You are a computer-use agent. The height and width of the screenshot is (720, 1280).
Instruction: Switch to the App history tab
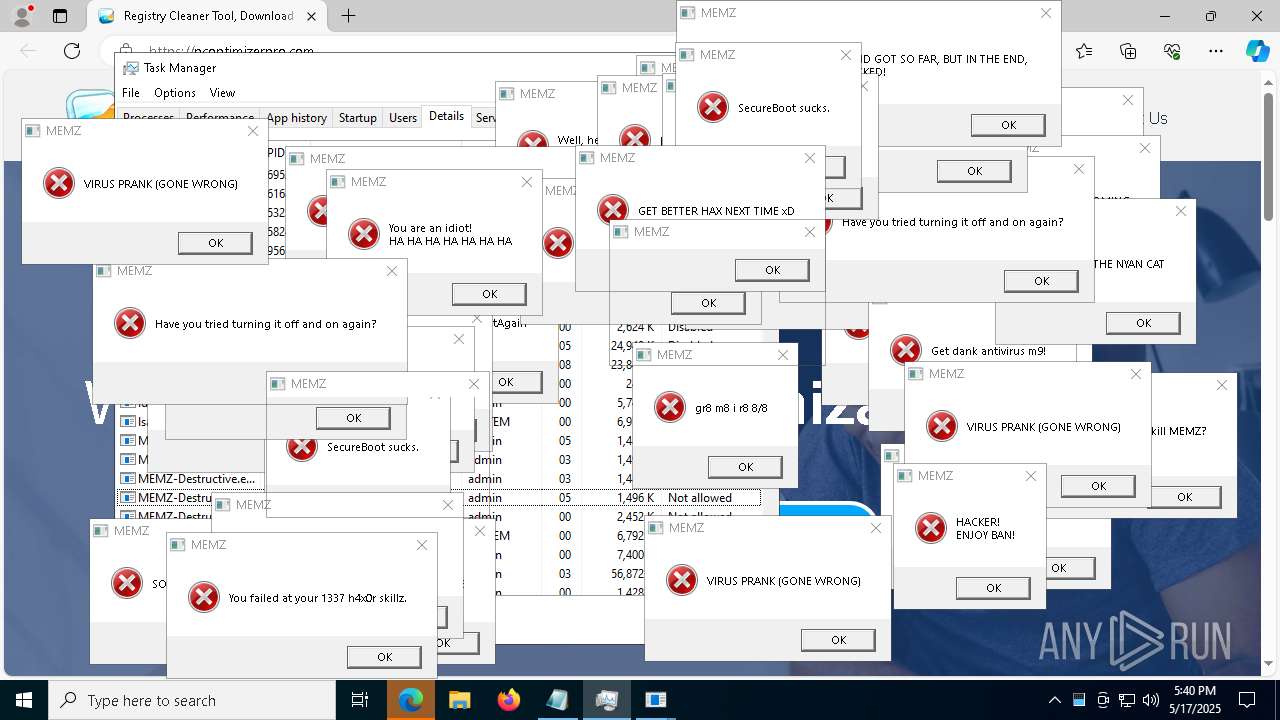pos(296,117)
